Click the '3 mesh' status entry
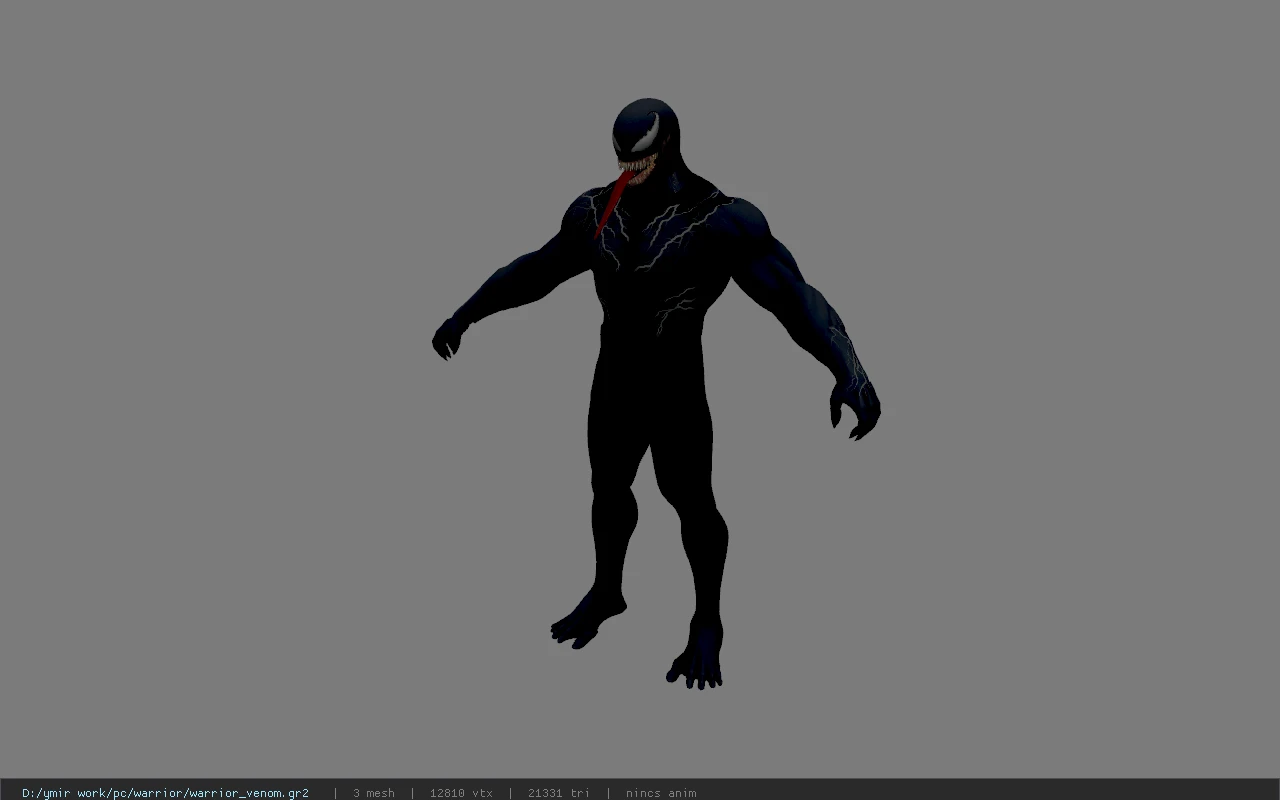This screenshot has width=1280, height=800. pyautogui.click(x=374, y=793)
